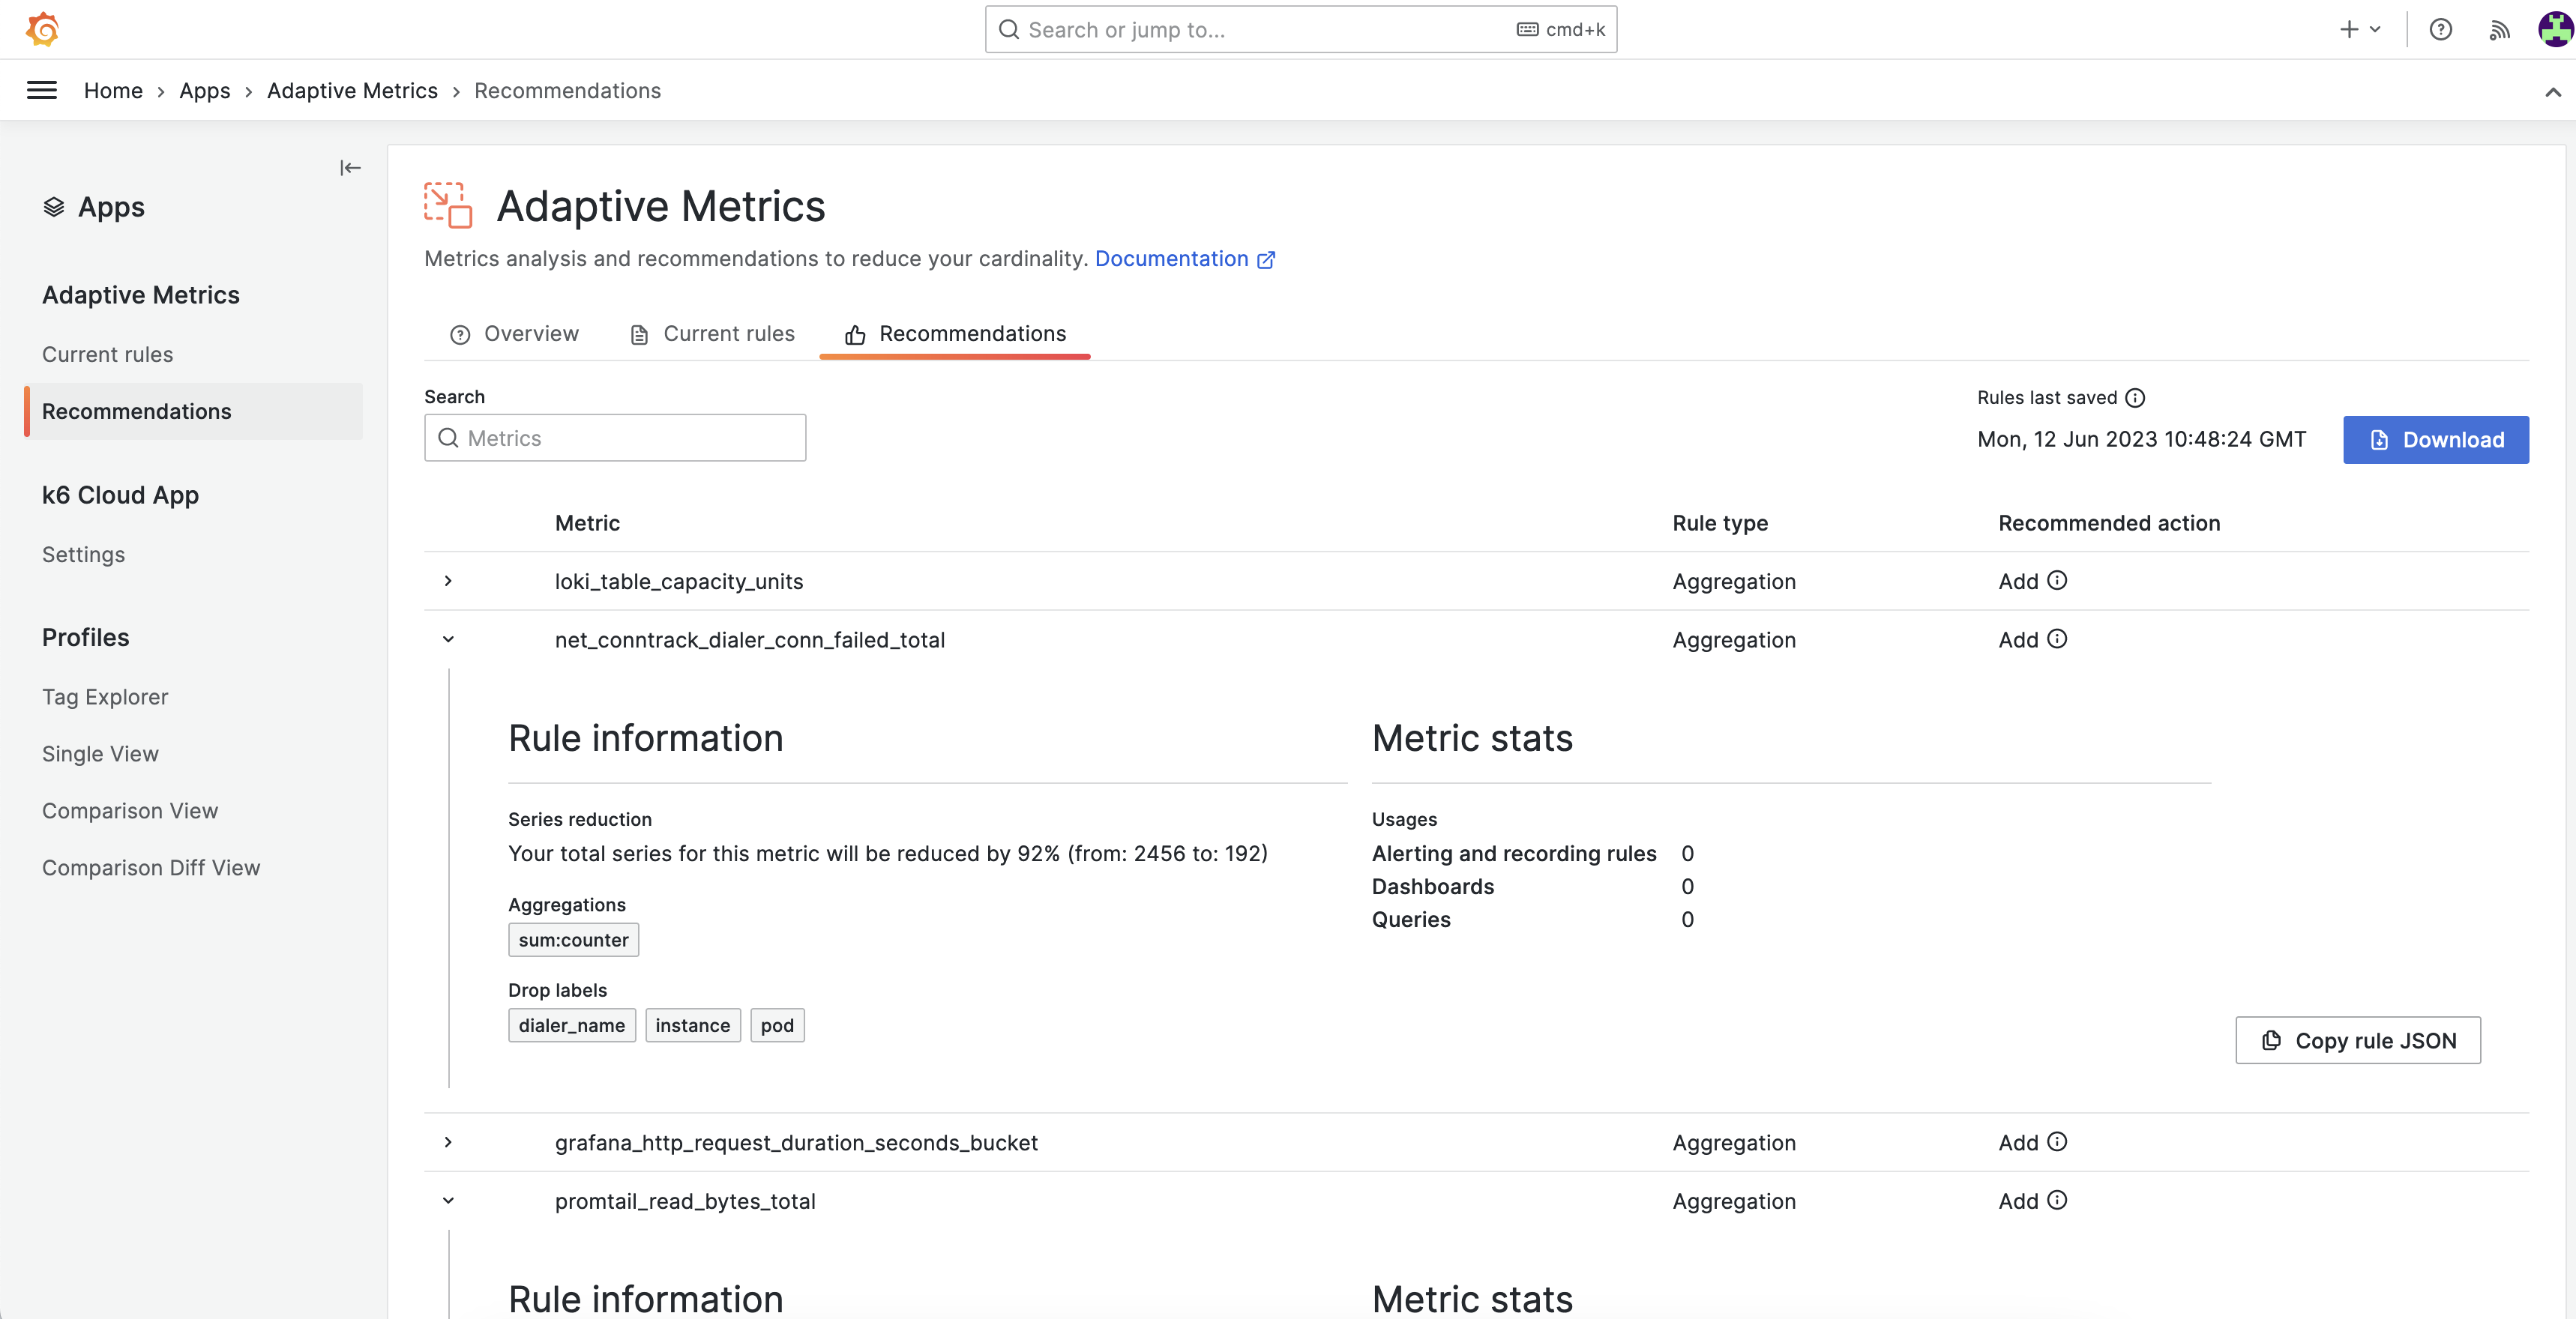The height and width of the screenshot is (1319, 2576).
Task: Click the Download button
Action: point(2435,440)
